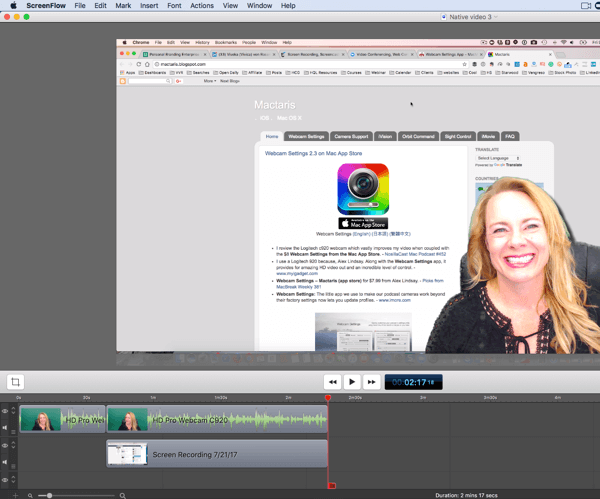Open the More dropdown in the Blogger bar
Screen dimensions: 600x499
[210, 81]
